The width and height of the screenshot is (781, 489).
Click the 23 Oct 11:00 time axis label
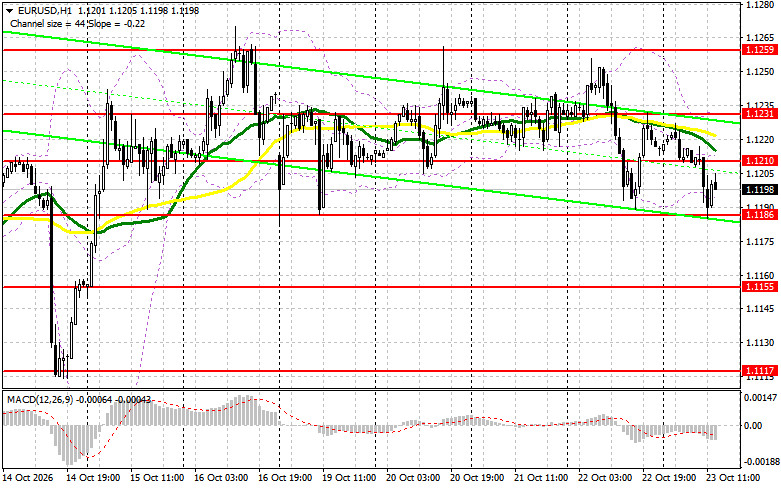click(x=733, y=478)
